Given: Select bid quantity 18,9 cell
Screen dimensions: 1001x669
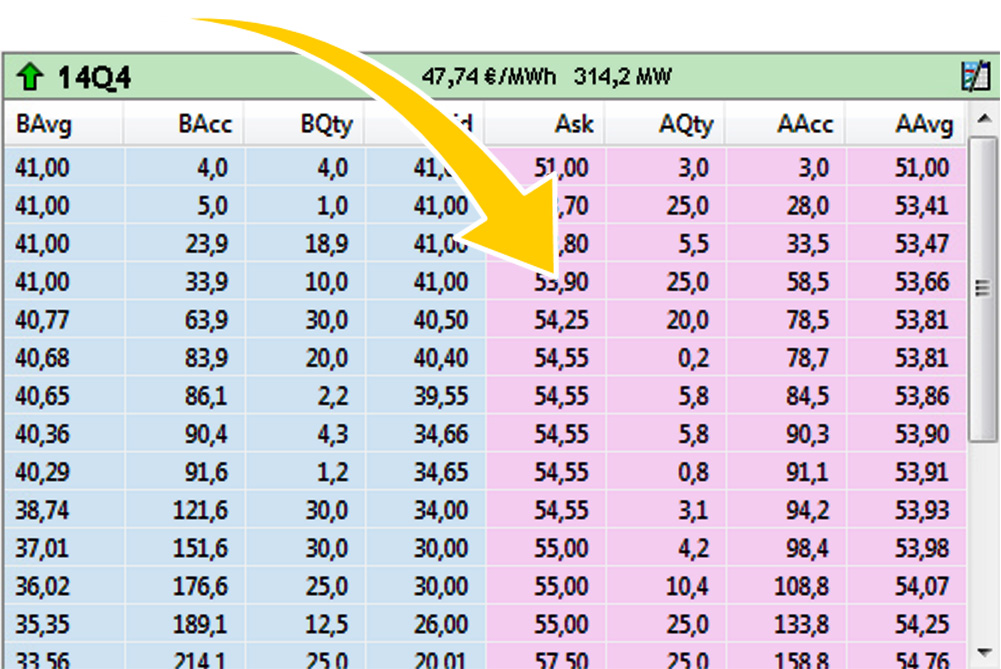Looking at the screenshot, I should [x=325, y=245].
